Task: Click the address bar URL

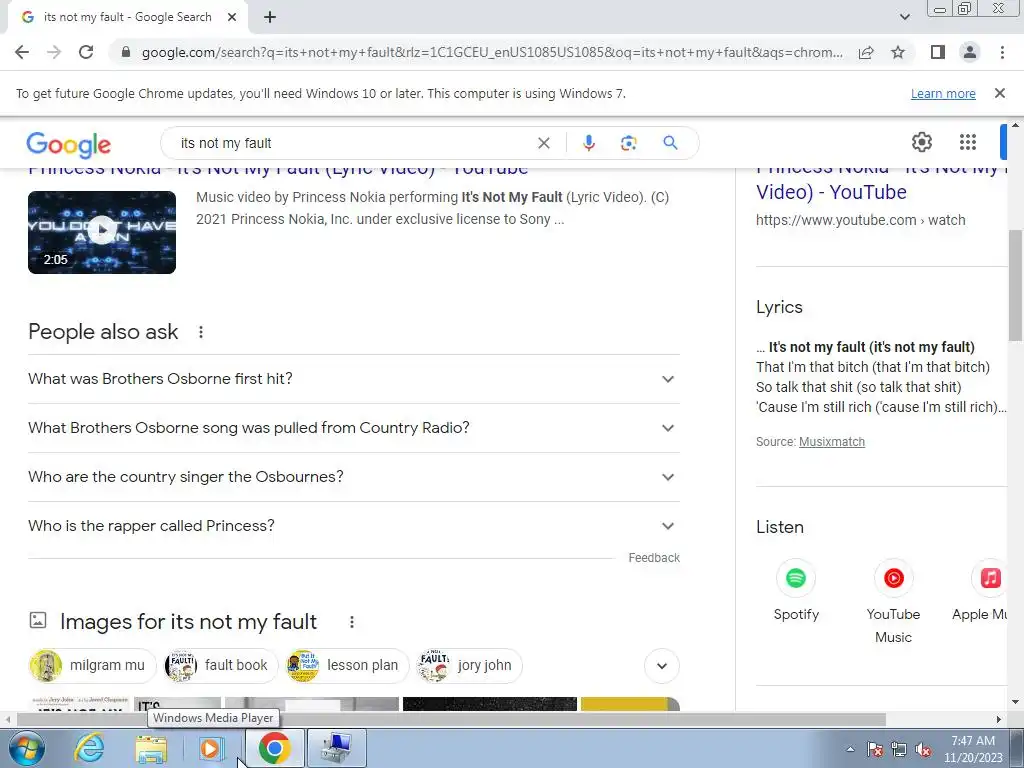Action: [491, 52]
